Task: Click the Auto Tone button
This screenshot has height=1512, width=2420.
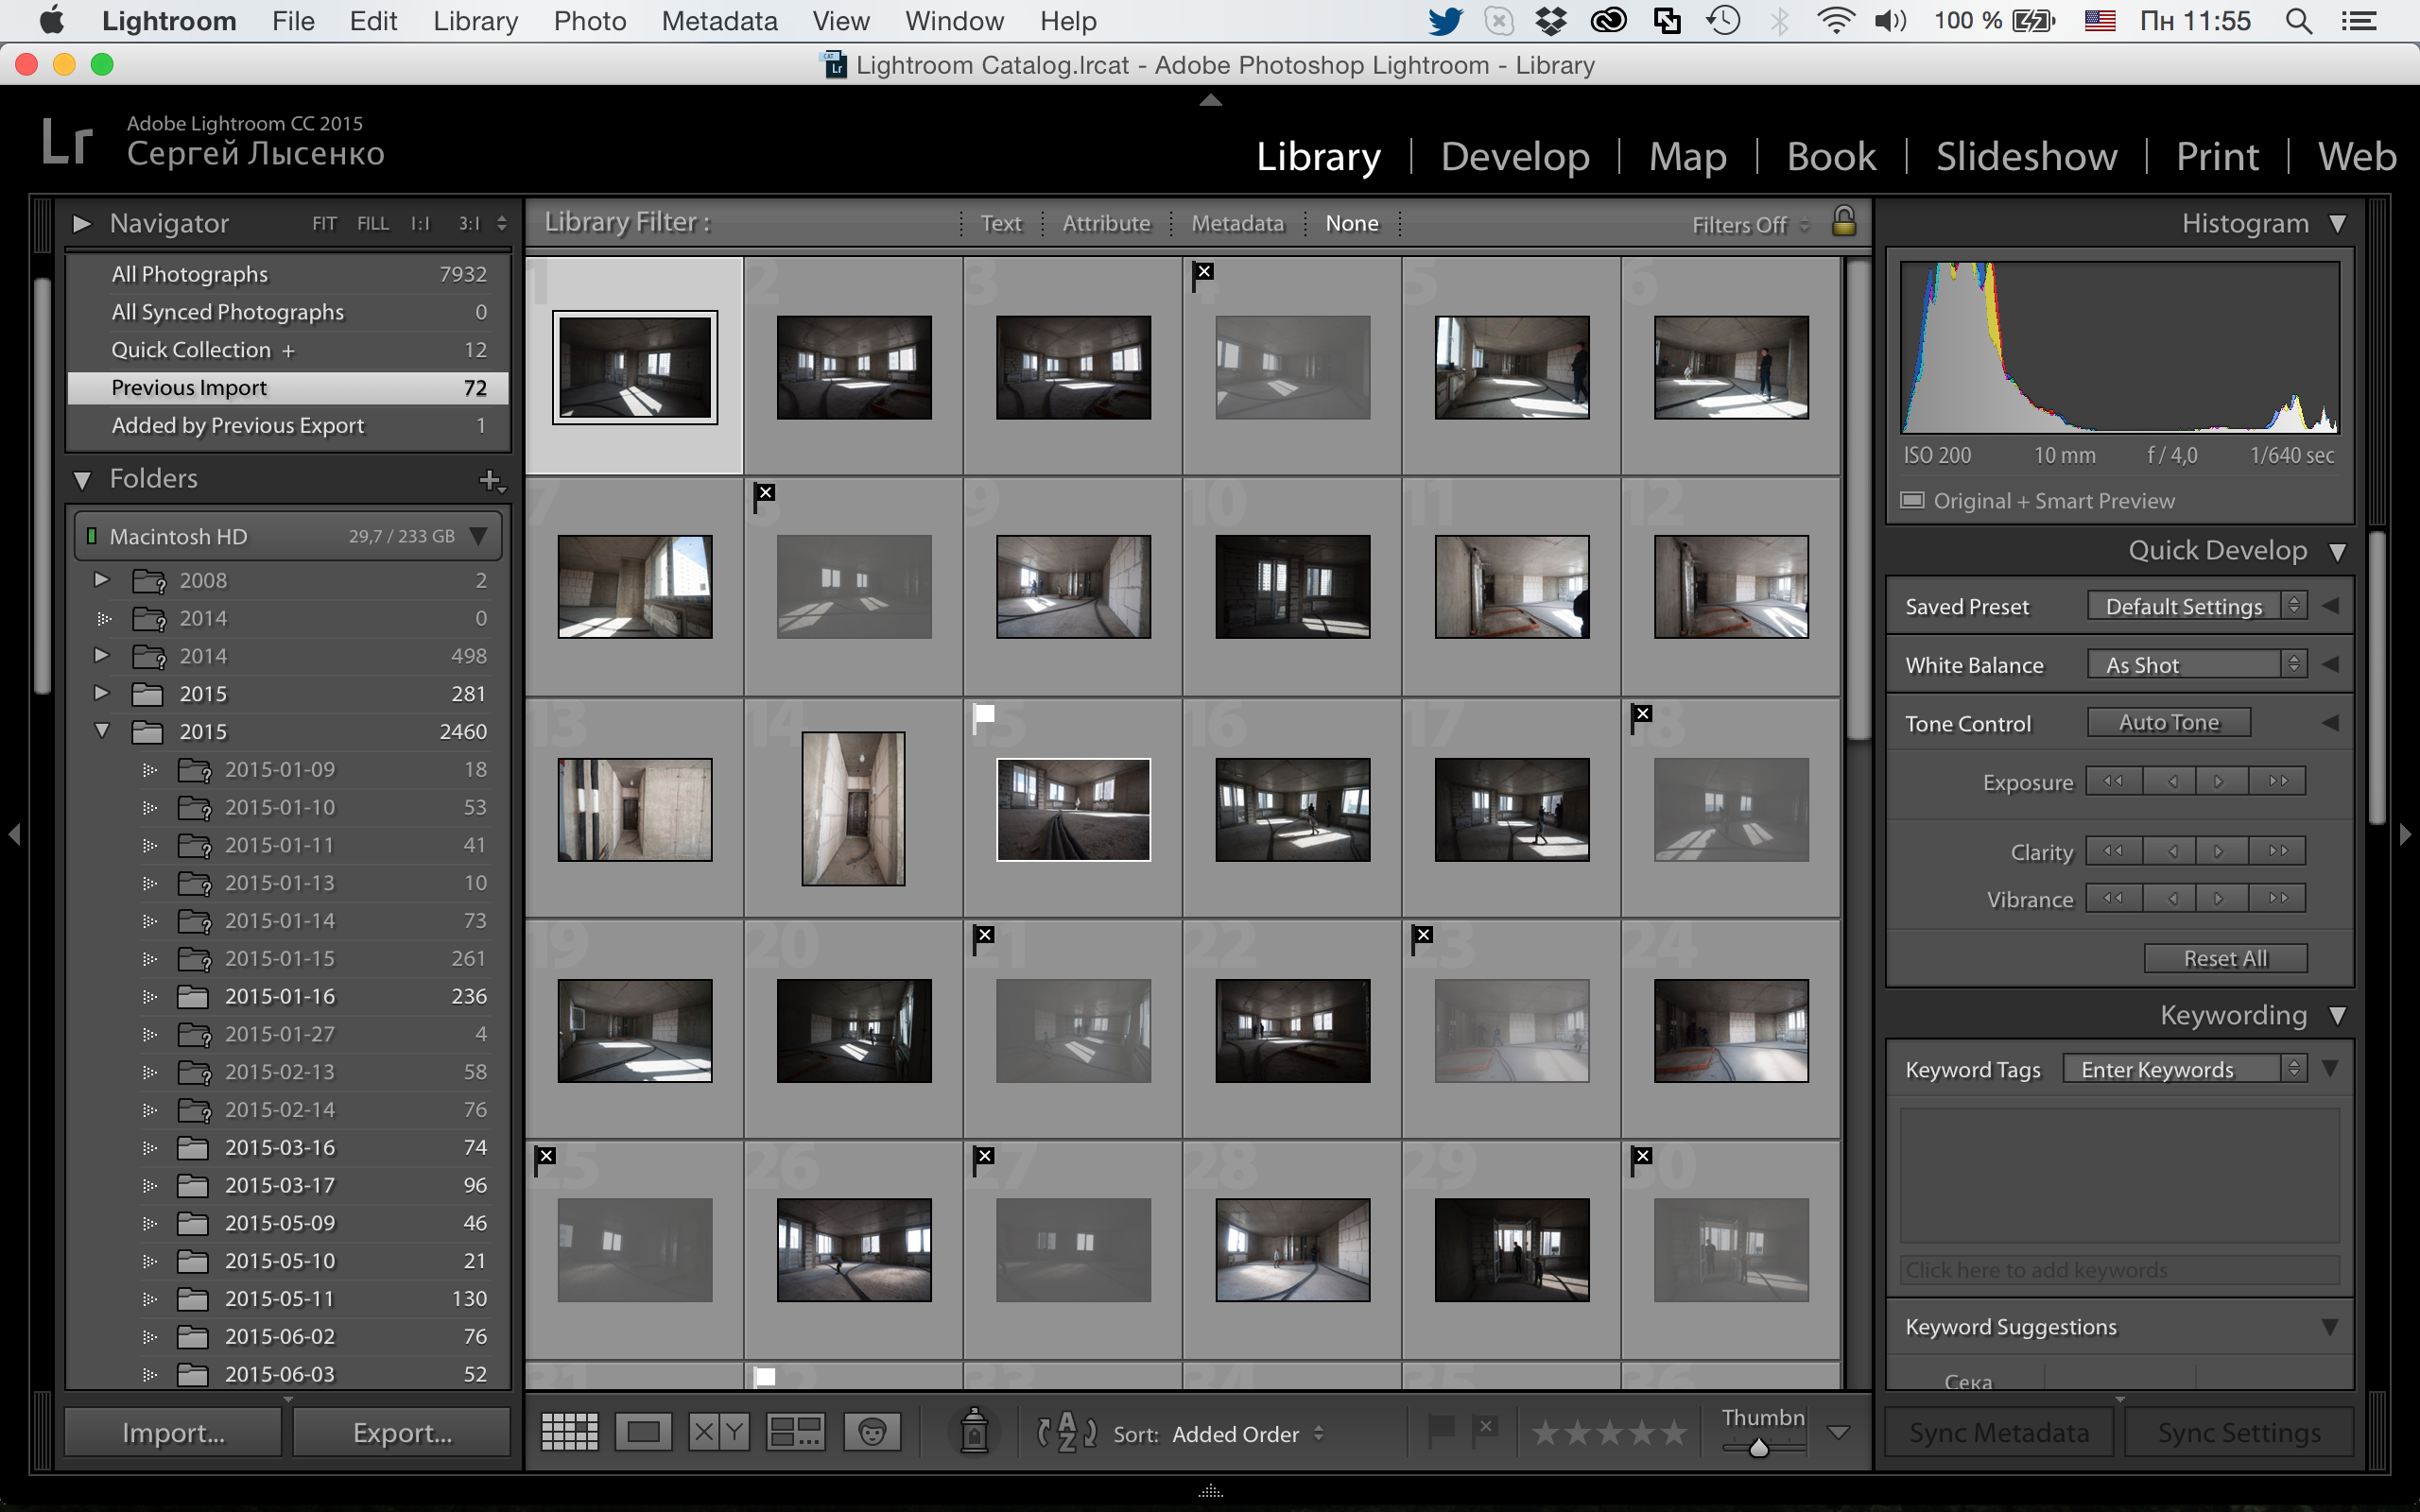Action: point(2168,723)
